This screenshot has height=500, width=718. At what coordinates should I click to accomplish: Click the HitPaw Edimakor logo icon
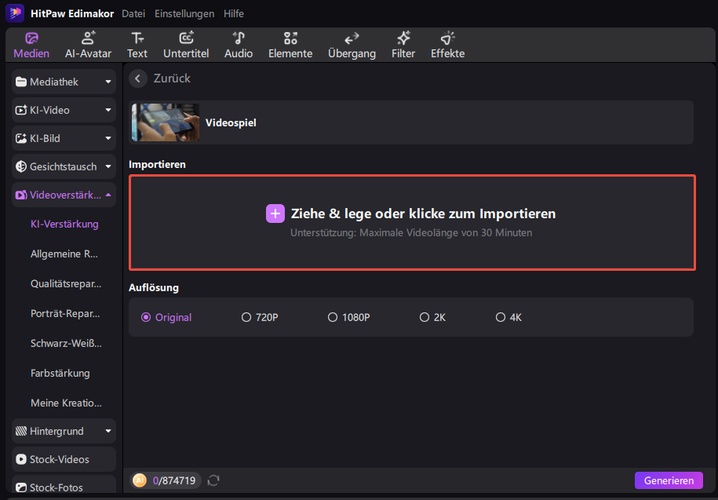point(15,13)
